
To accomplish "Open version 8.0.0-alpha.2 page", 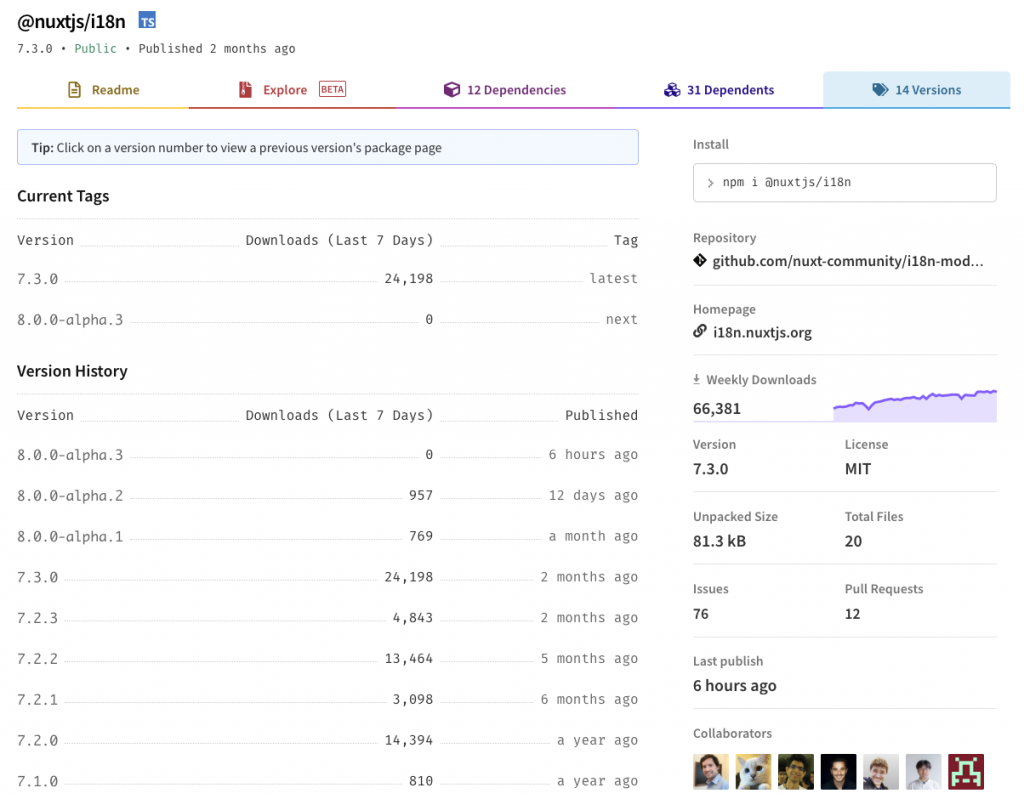I will click(70, 496).
